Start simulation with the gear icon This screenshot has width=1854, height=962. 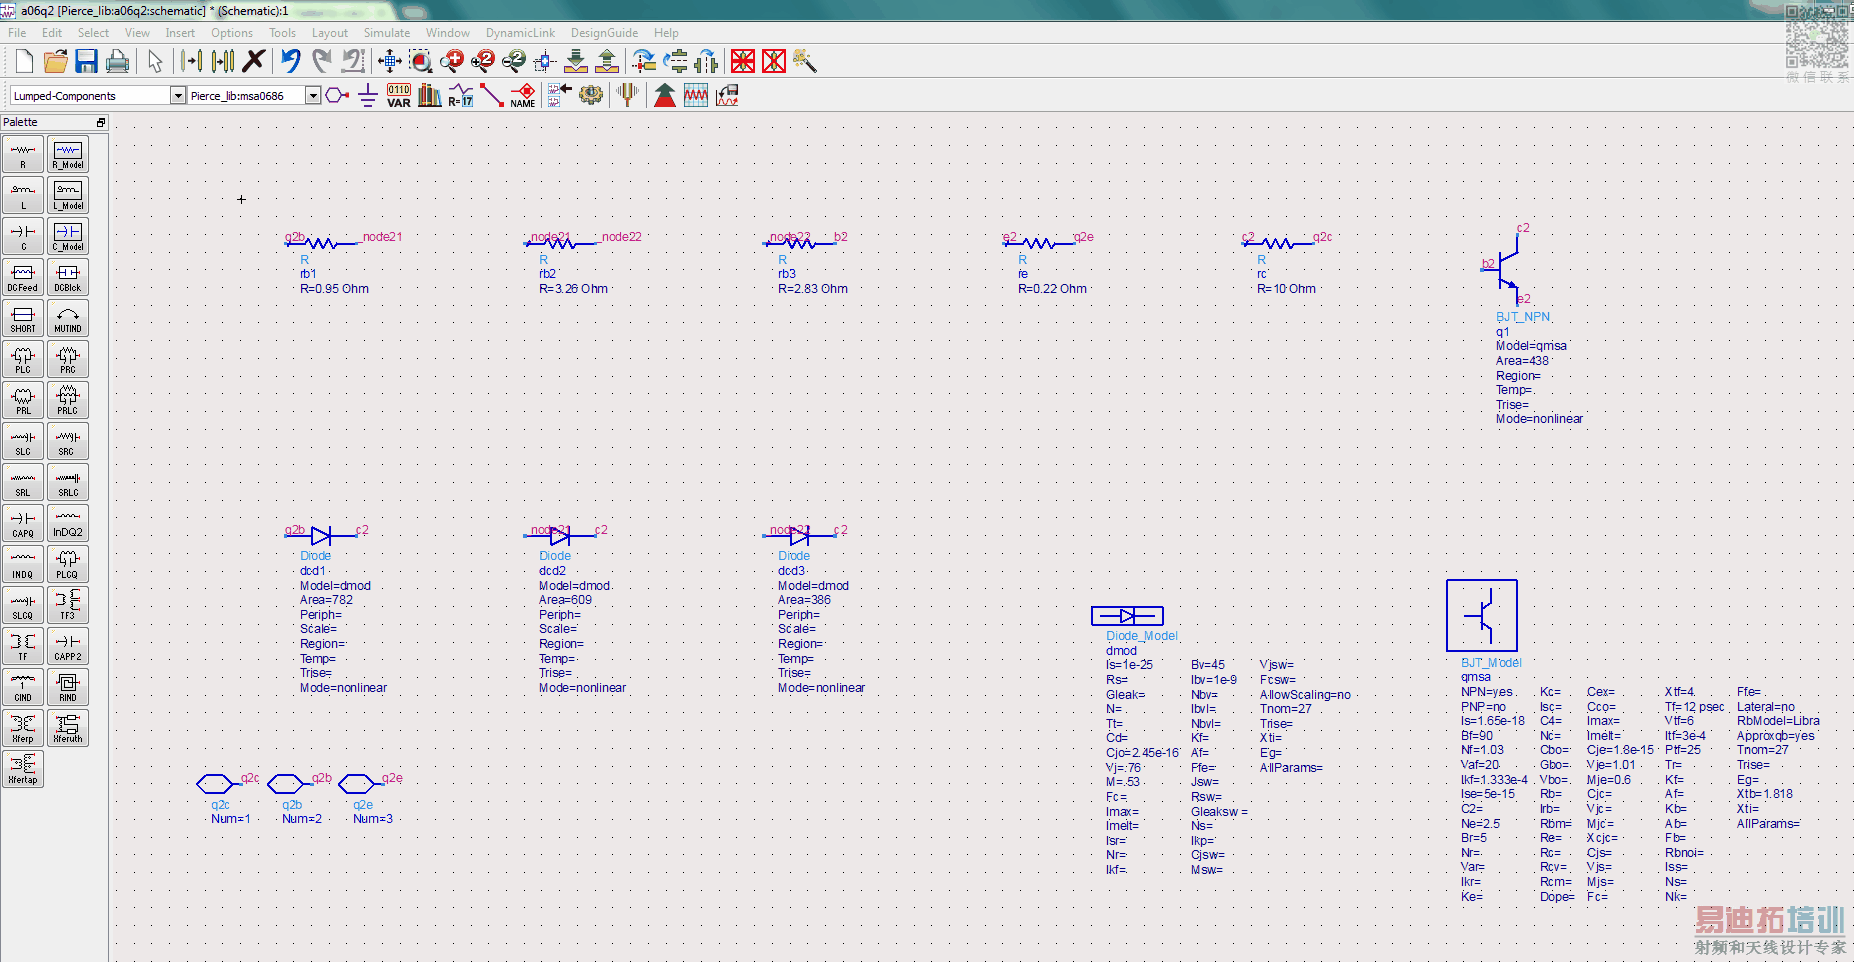point(591,96)
